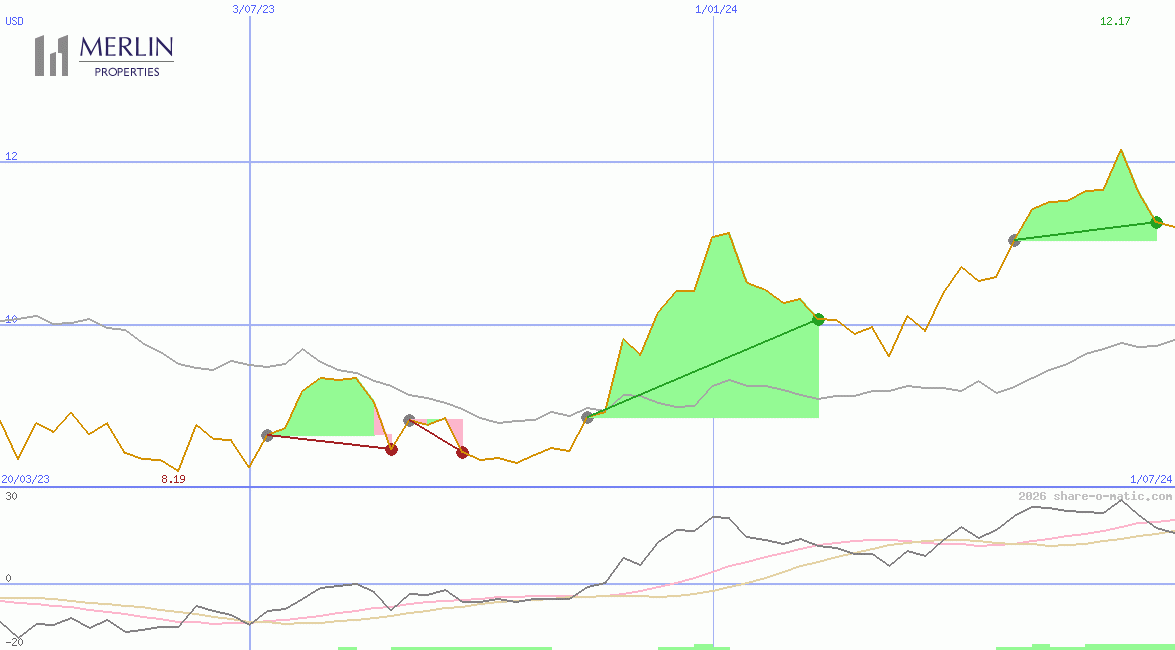The width and height of the screenshot is (1175, 650).
Task: Open the USD currency selector
Action: click(14, 21)
